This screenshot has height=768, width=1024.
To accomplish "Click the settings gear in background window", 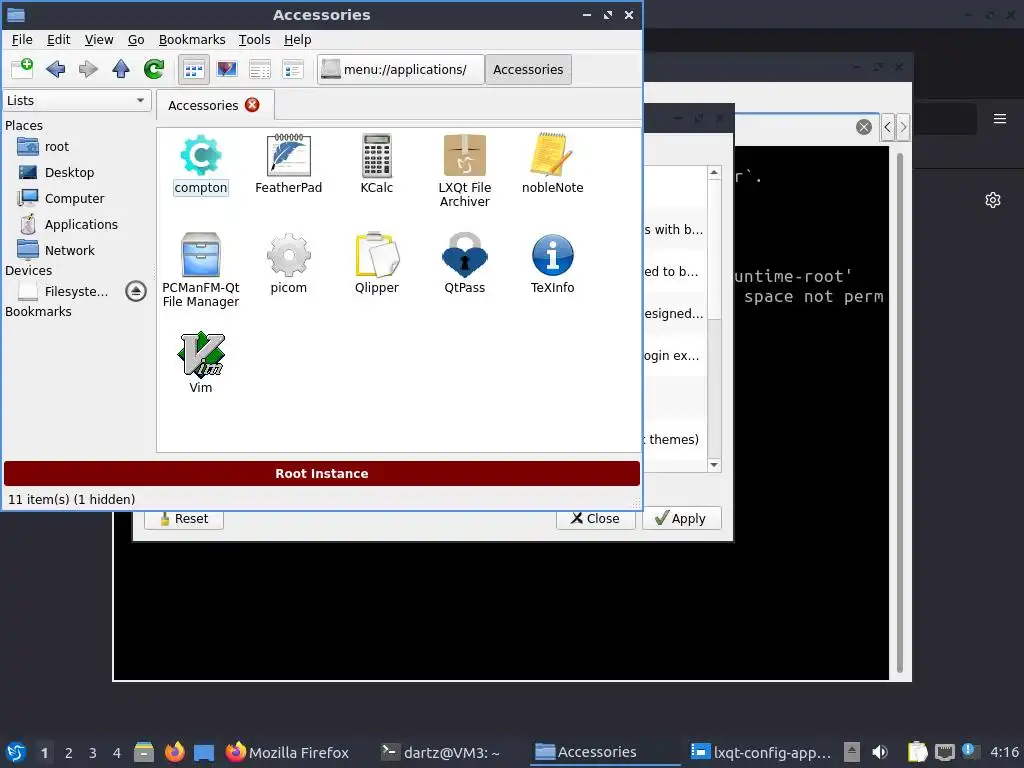I will point(993,200).
